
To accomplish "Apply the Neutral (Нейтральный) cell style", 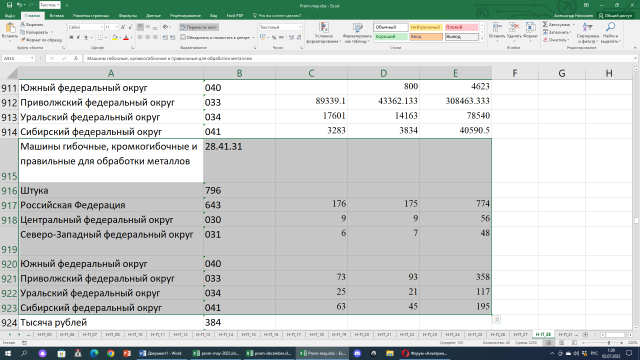I will pyautogui.click(x=426, y=27).
